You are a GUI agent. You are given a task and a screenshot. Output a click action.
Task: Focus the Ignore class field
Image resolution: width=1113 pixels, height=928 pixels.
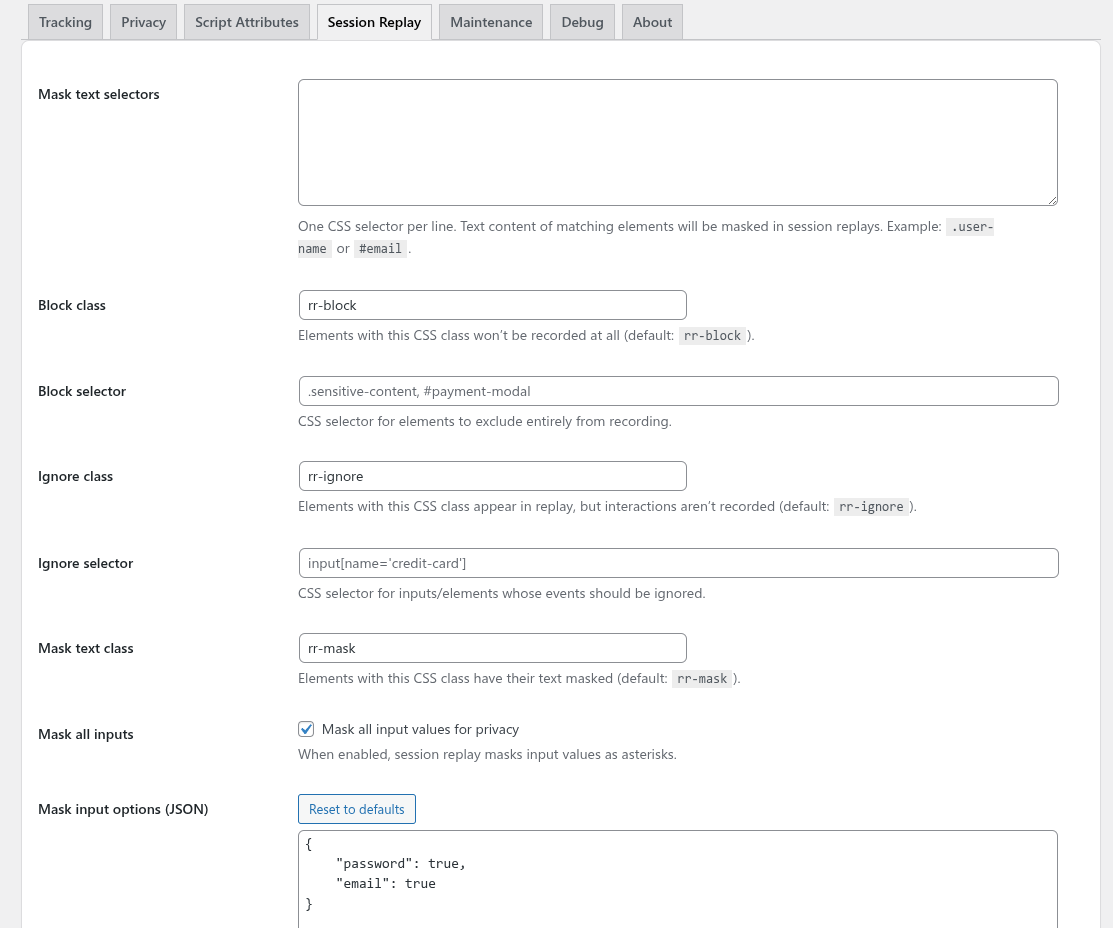(x=493, y=476)
